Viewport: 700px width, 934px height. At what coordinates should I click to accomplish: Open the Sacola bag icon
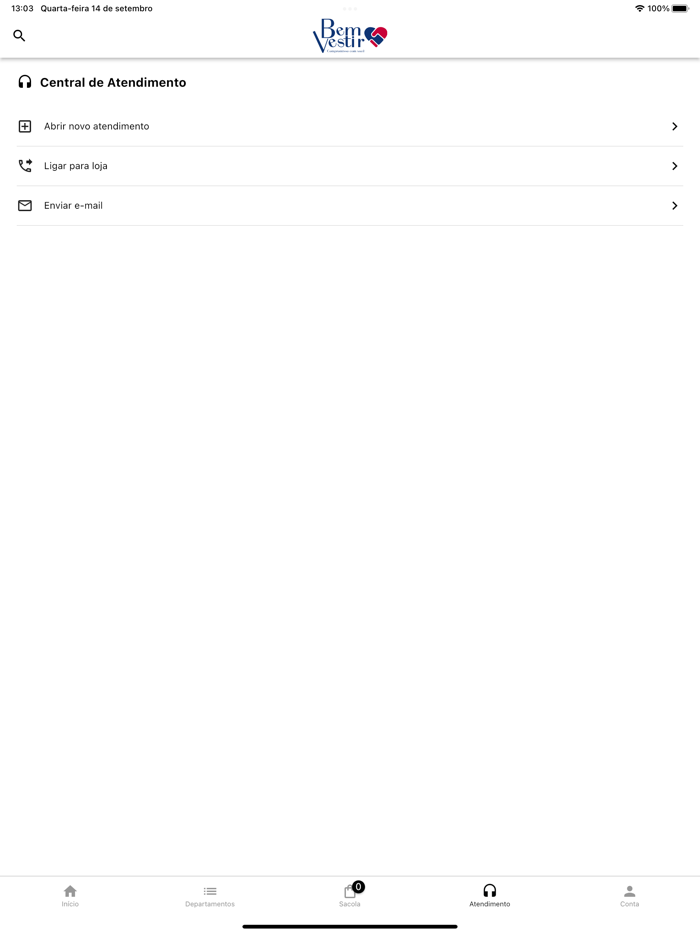[349, 892]
